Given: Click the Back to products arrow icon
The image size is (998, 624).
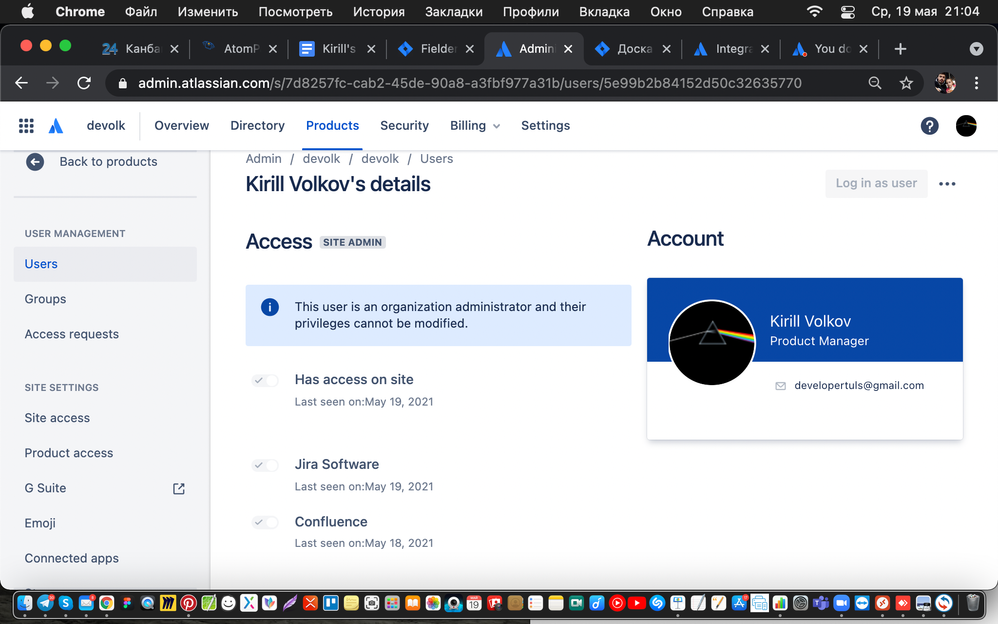Looking at the screenshot, I should click(35, 162).
